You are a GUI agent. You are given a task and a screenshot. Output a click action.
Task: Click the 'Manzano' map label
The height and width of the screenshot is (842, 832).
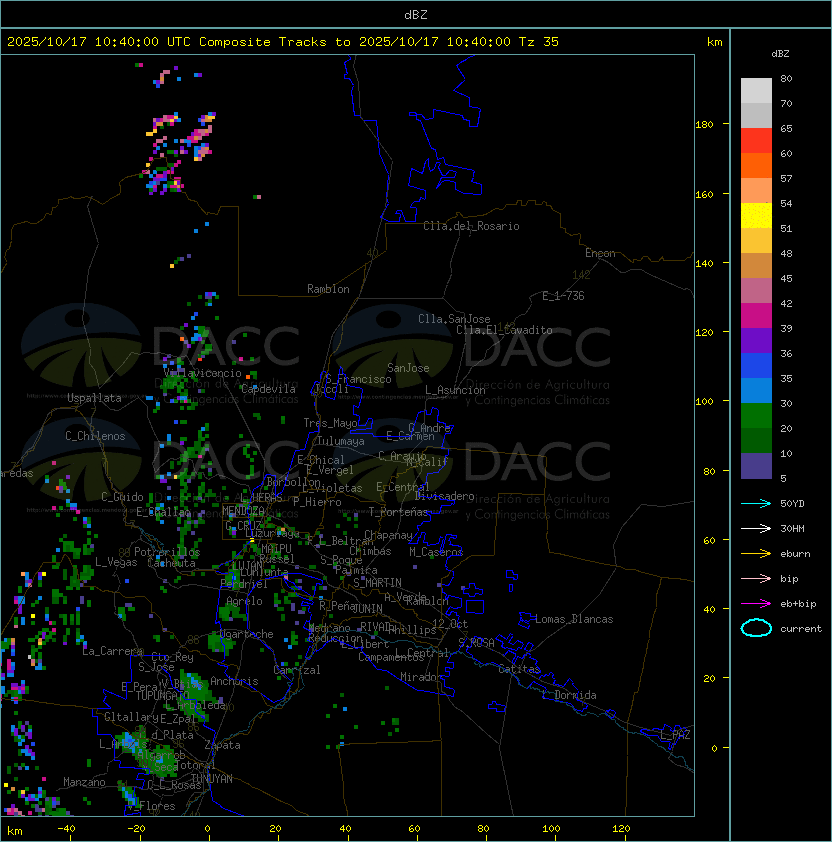(x=84, y=782)
